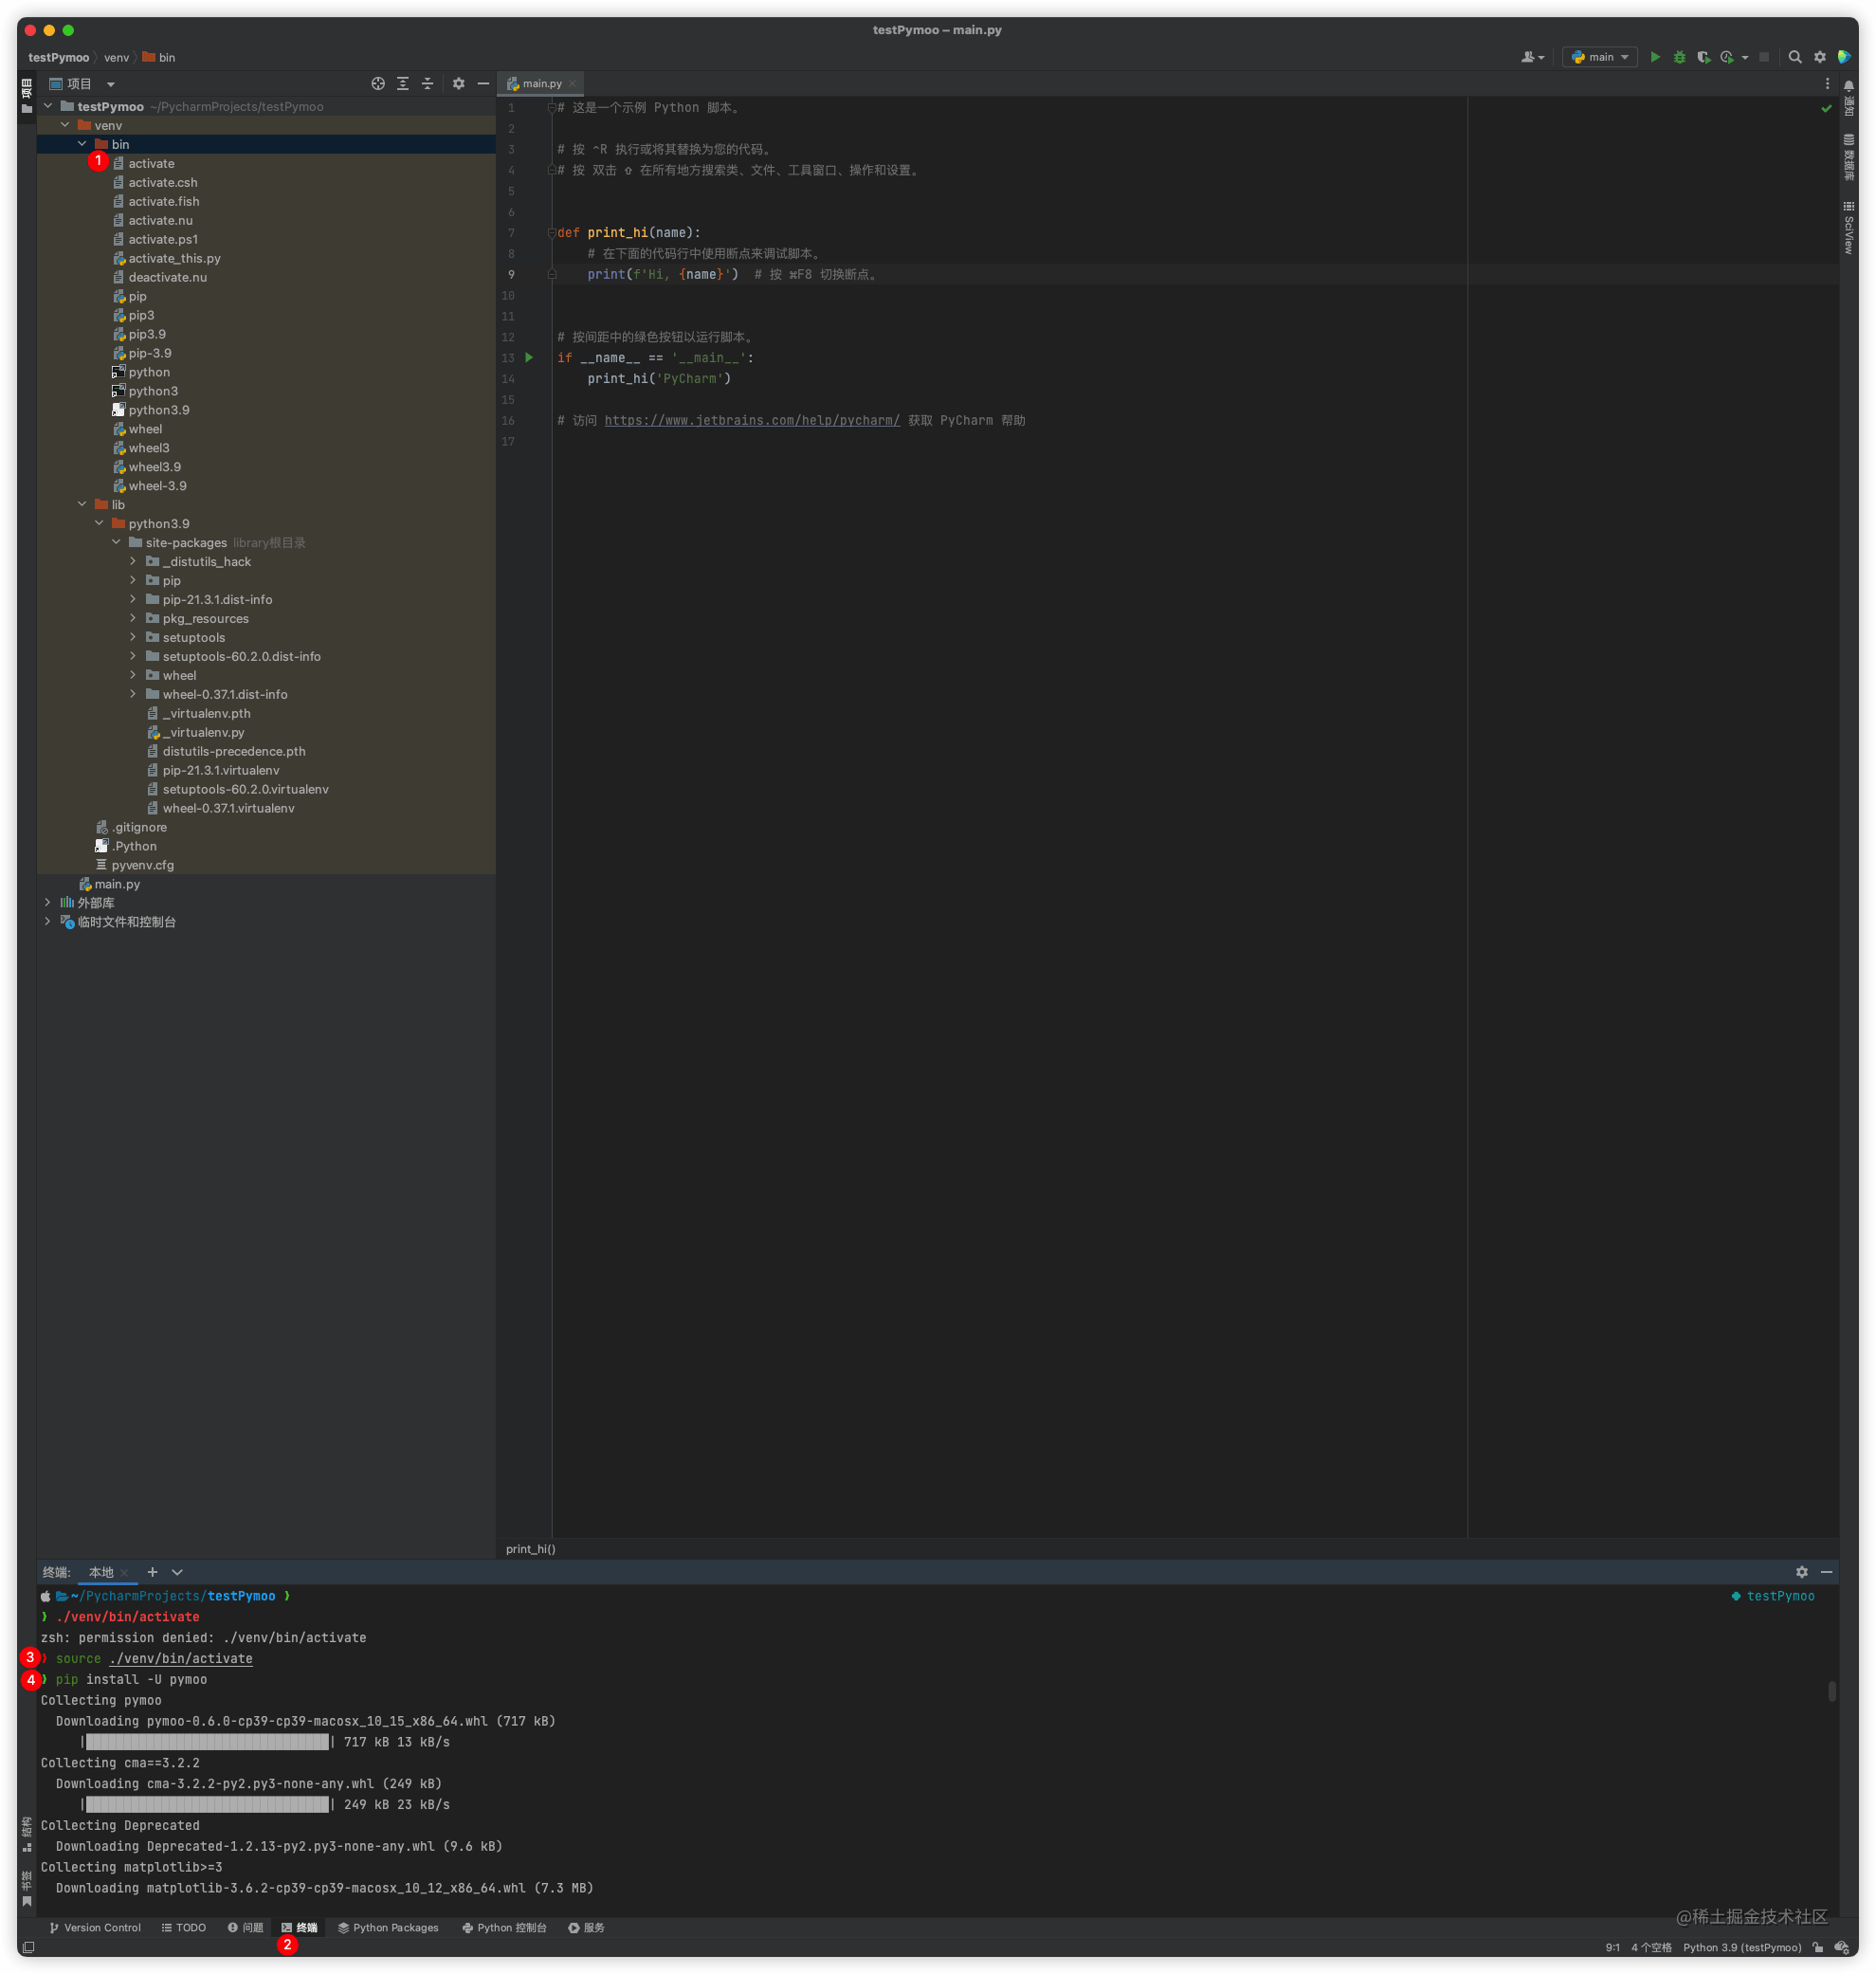
Task: Open database tool window on right sidebar
Action: coord(1849,157)
